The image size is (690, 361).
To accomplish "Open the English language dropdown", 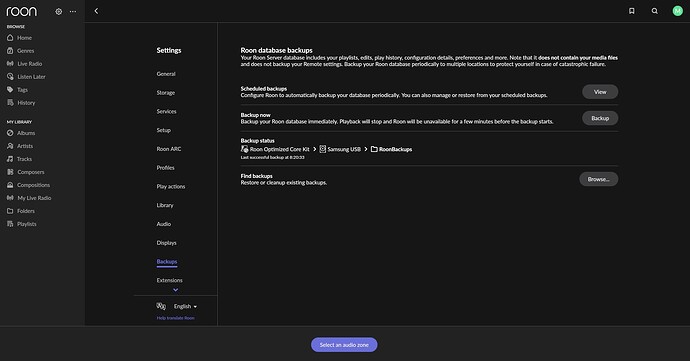I will click(x=185, y=306).
